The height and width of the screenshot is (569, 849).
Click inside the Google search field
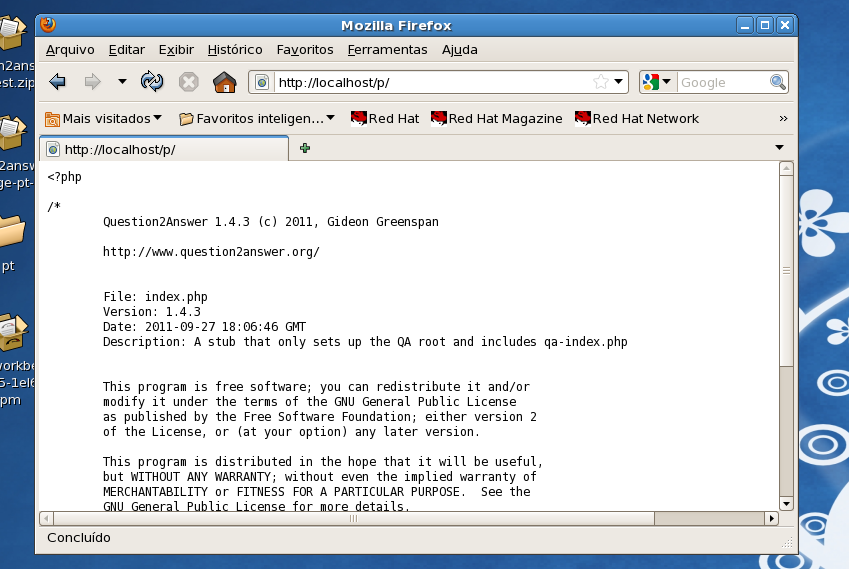tap(722, 82)
